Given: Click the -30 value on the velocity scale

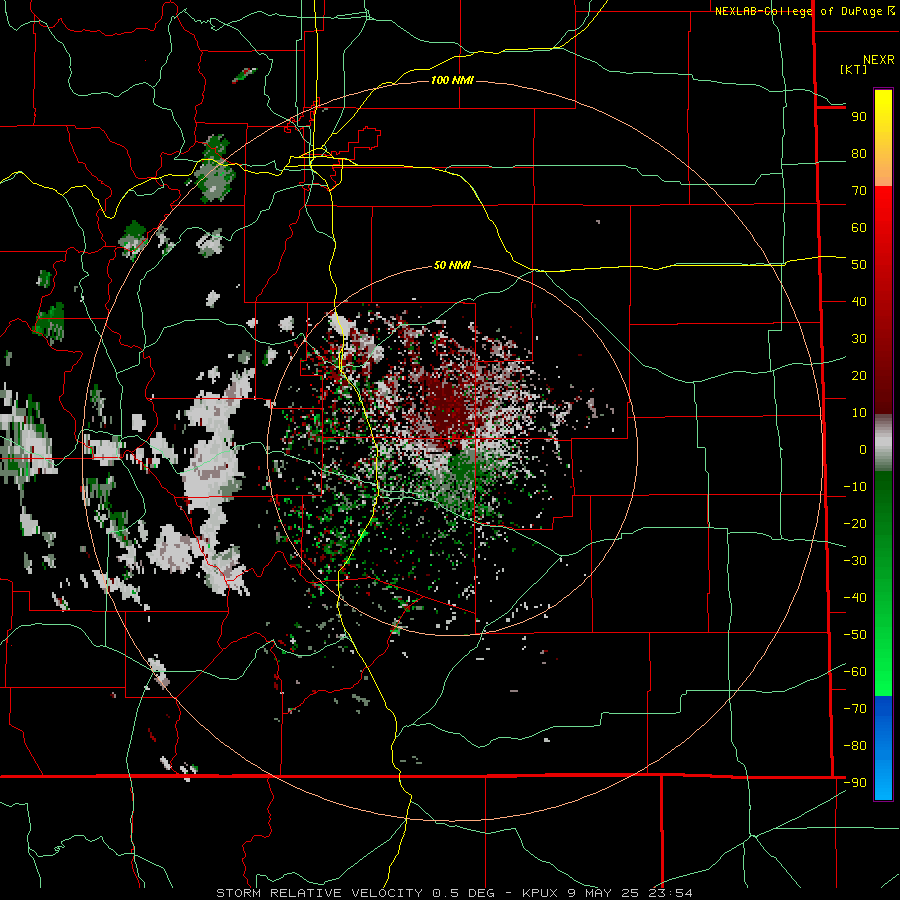Looking at the screenshot, I should (855, 561).
